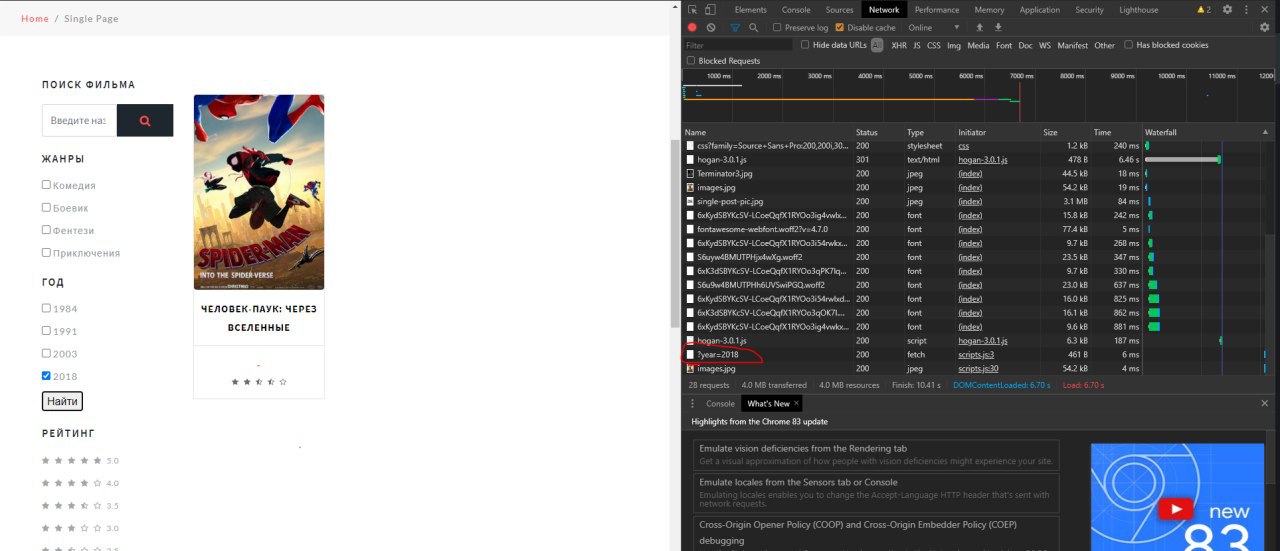The width and height of the screenshot is (1280, 551).
Task: Clear the network log
Action: coord(711,28)
